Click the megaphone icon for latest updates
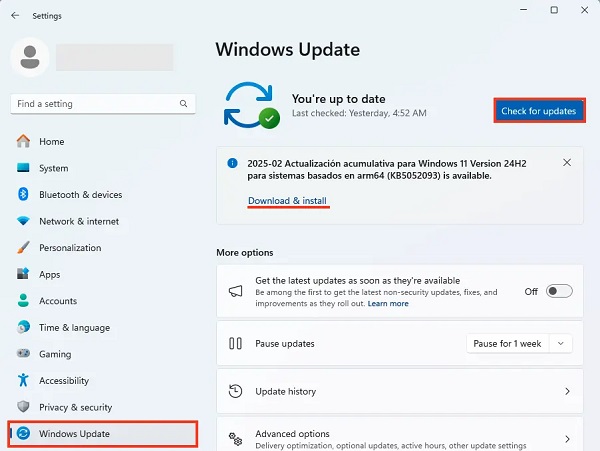The height and width of the screenshot is (451, 600). pos(235,291)
